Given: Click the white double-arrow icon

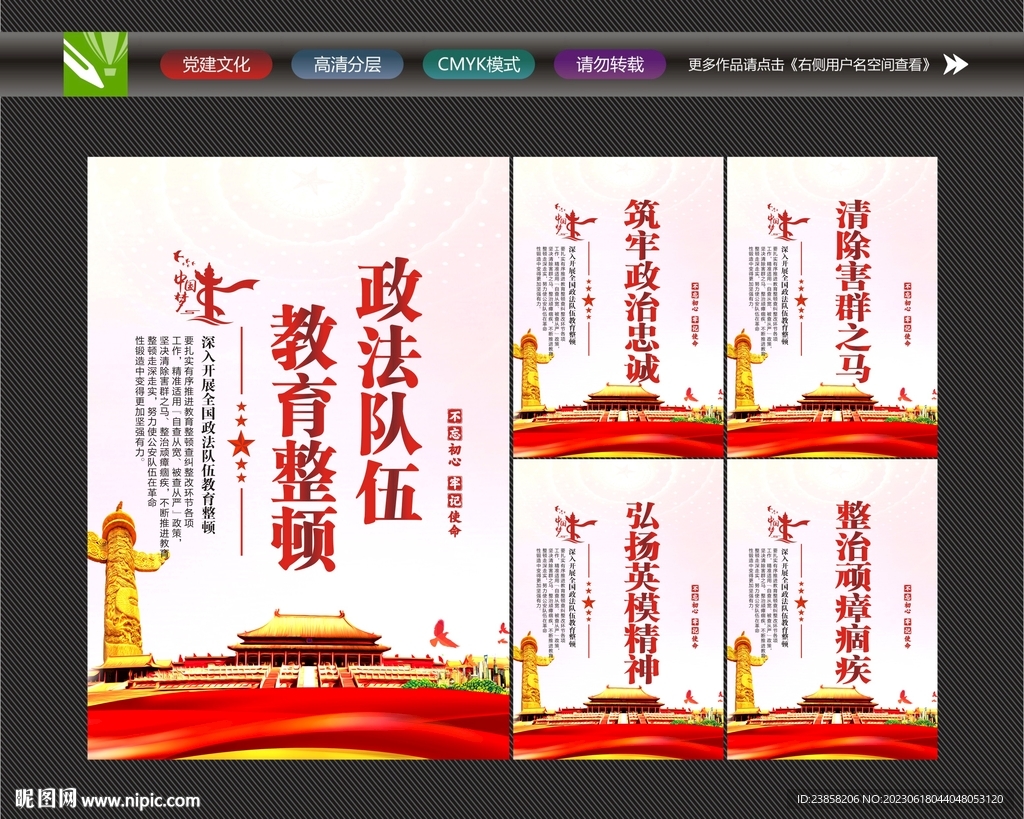Looking at the screenshot, I should point(955,65).
